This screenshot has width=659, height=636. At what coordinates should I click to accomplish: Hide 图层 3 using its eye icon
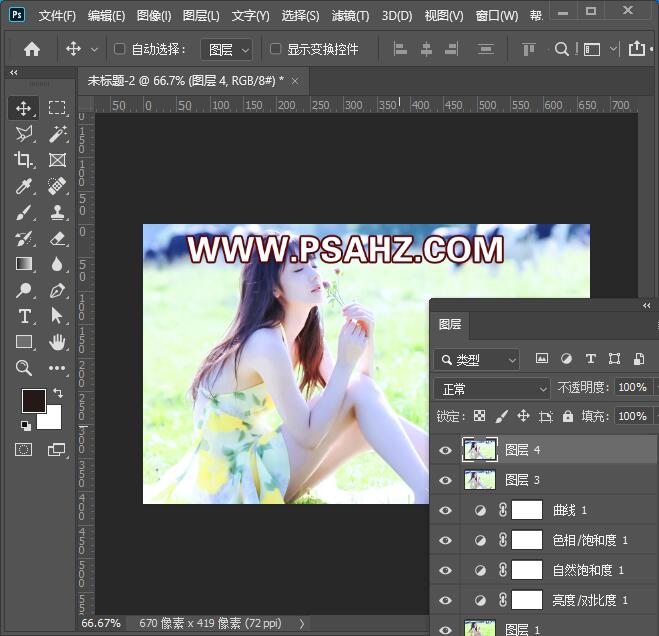(x=445, y=480)
